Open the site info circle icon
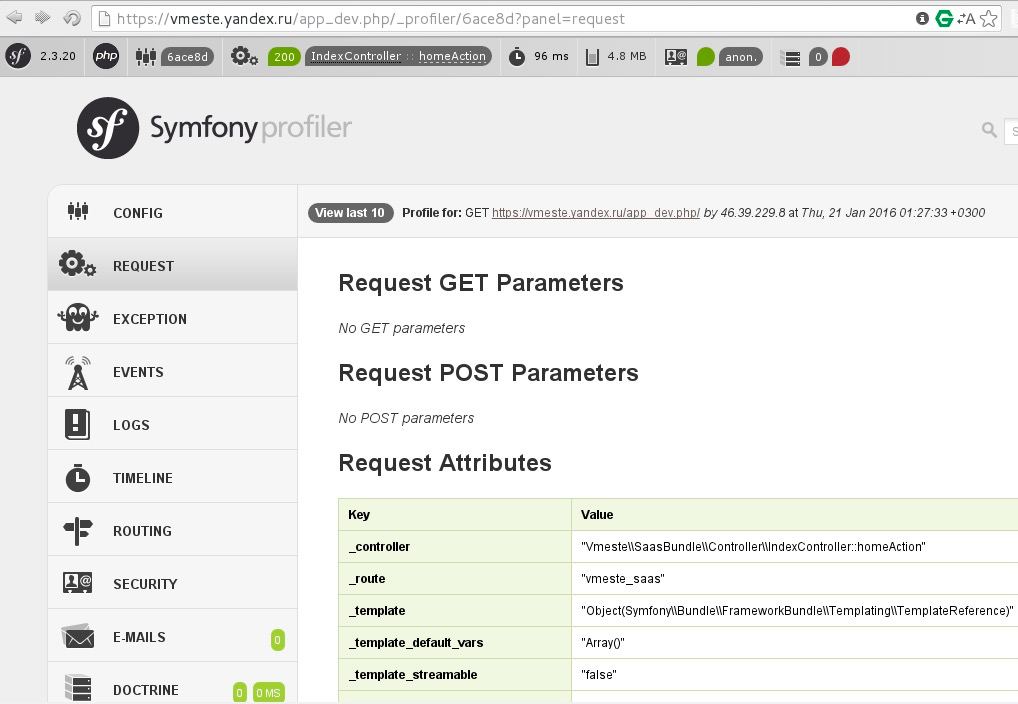The width and height of the screenshot is (1018, 704). point(922,18)
